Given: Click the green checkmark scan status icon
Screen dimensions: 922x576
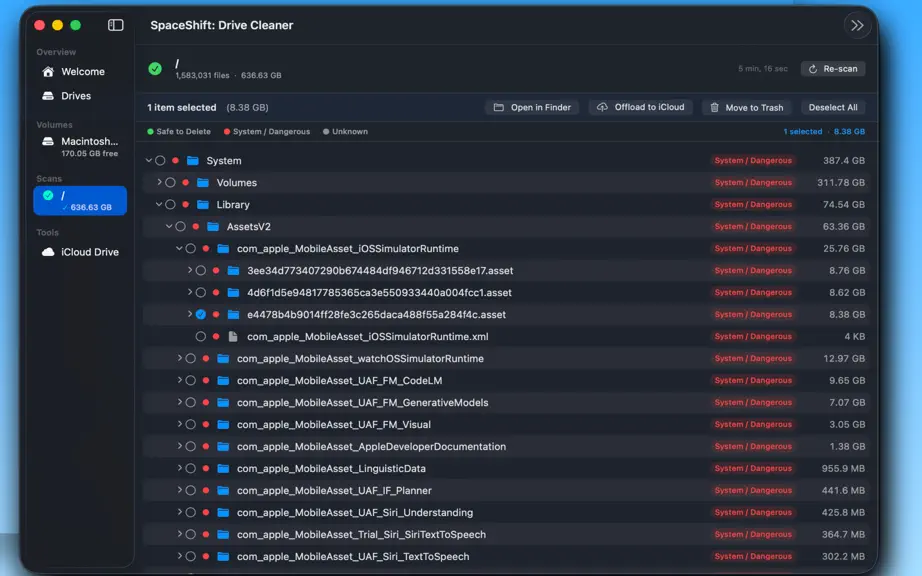Looking at the screenshot, I should 155,69.
